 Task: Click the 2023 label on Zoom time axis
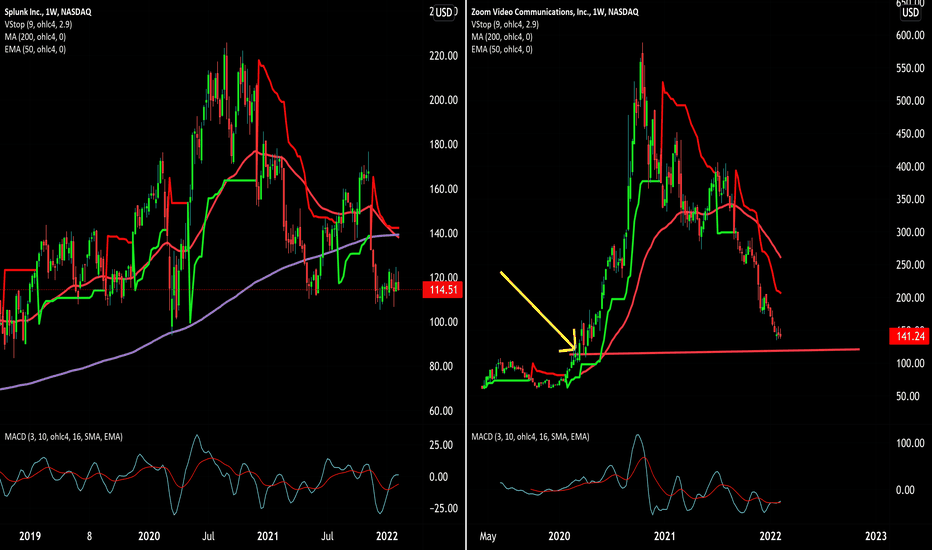pos(876,536)
